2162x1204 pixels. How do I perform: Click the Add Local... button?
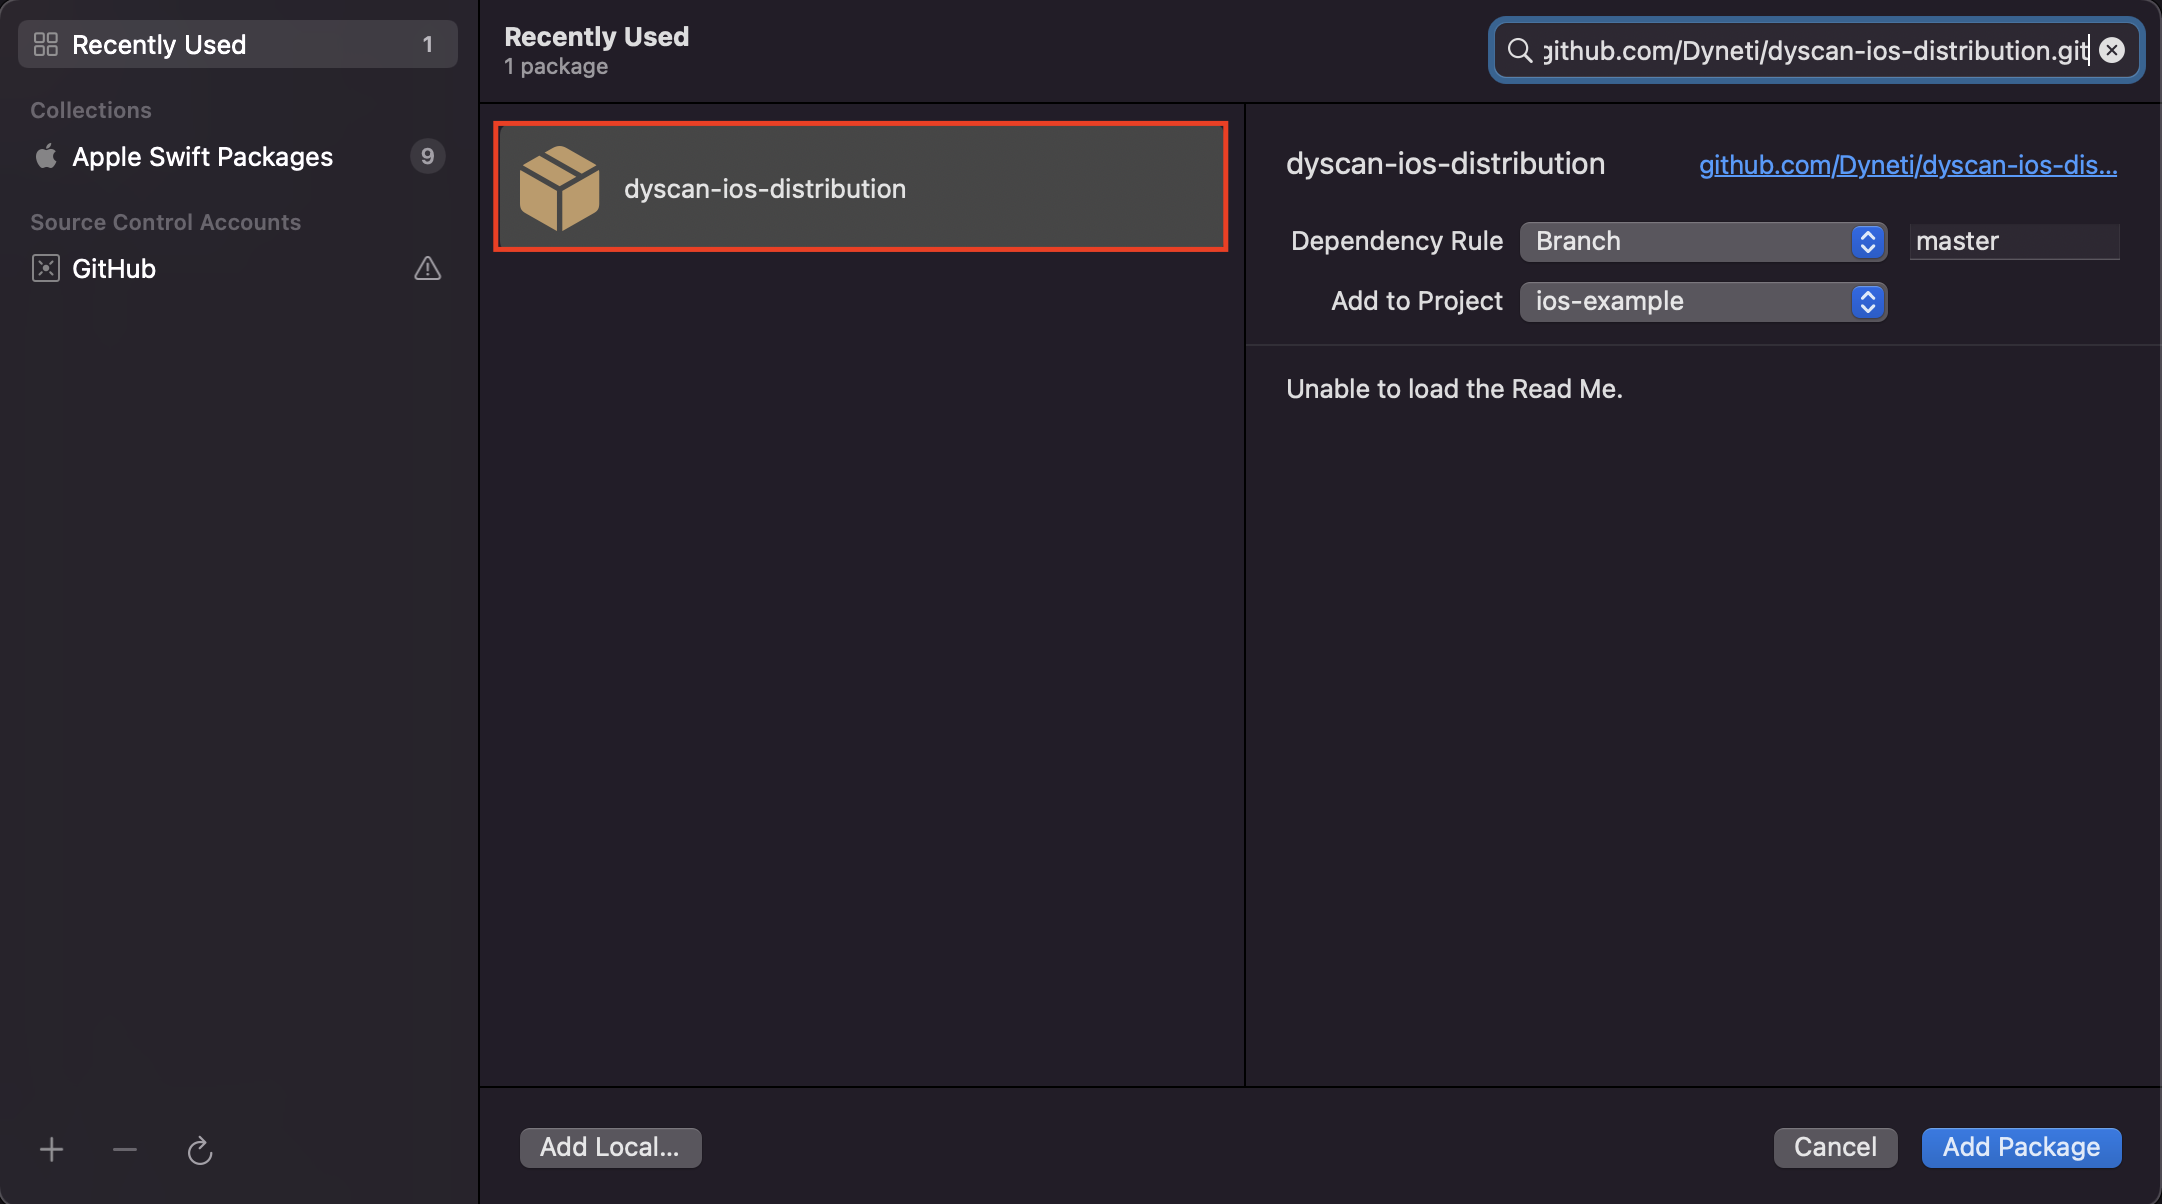tap(610, 1147)
